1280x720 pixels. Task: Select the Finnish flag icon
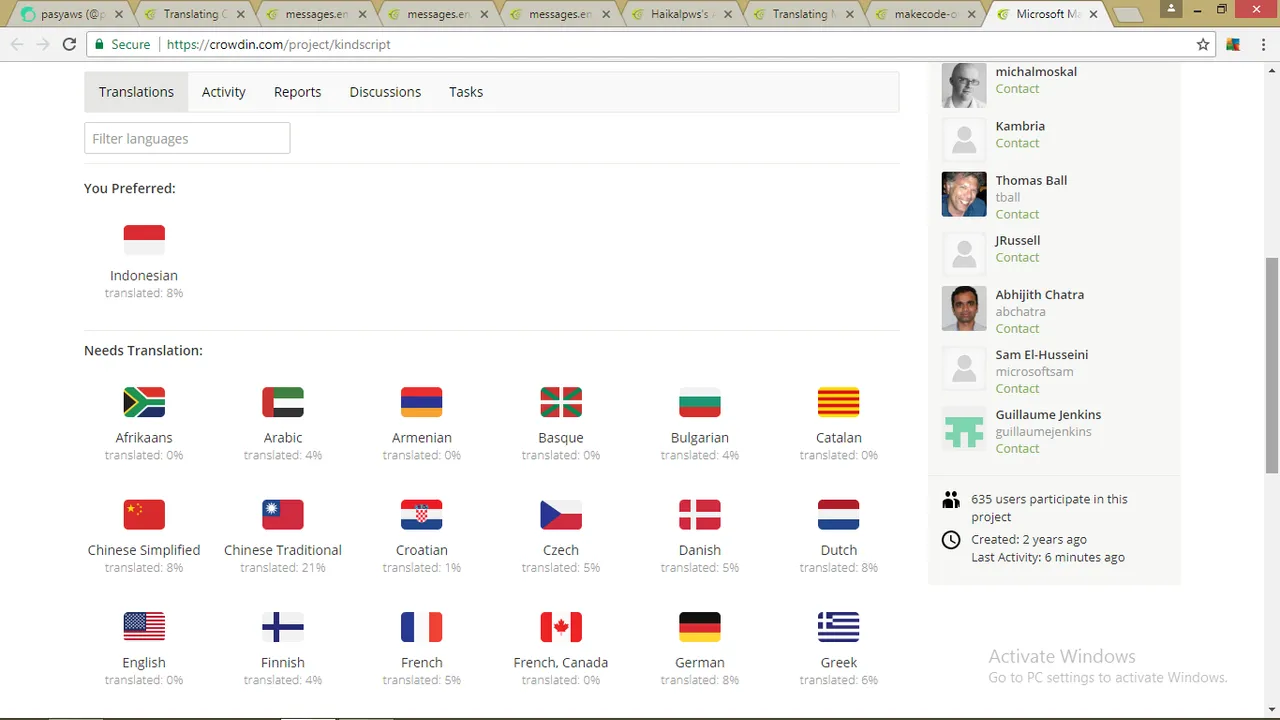point(283,627)
